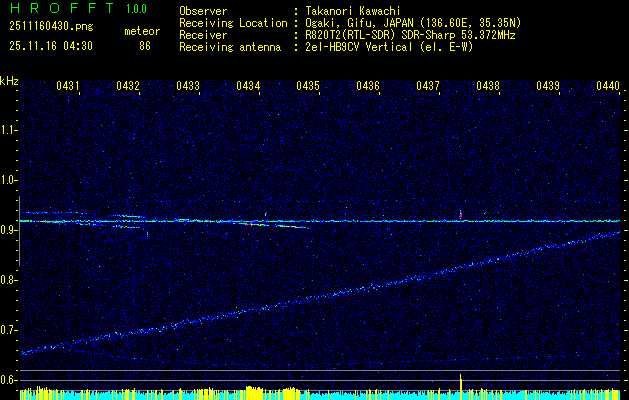Click the Receiver label
The width and height of the screenshot is (629, 400).
tap(203, 35)
